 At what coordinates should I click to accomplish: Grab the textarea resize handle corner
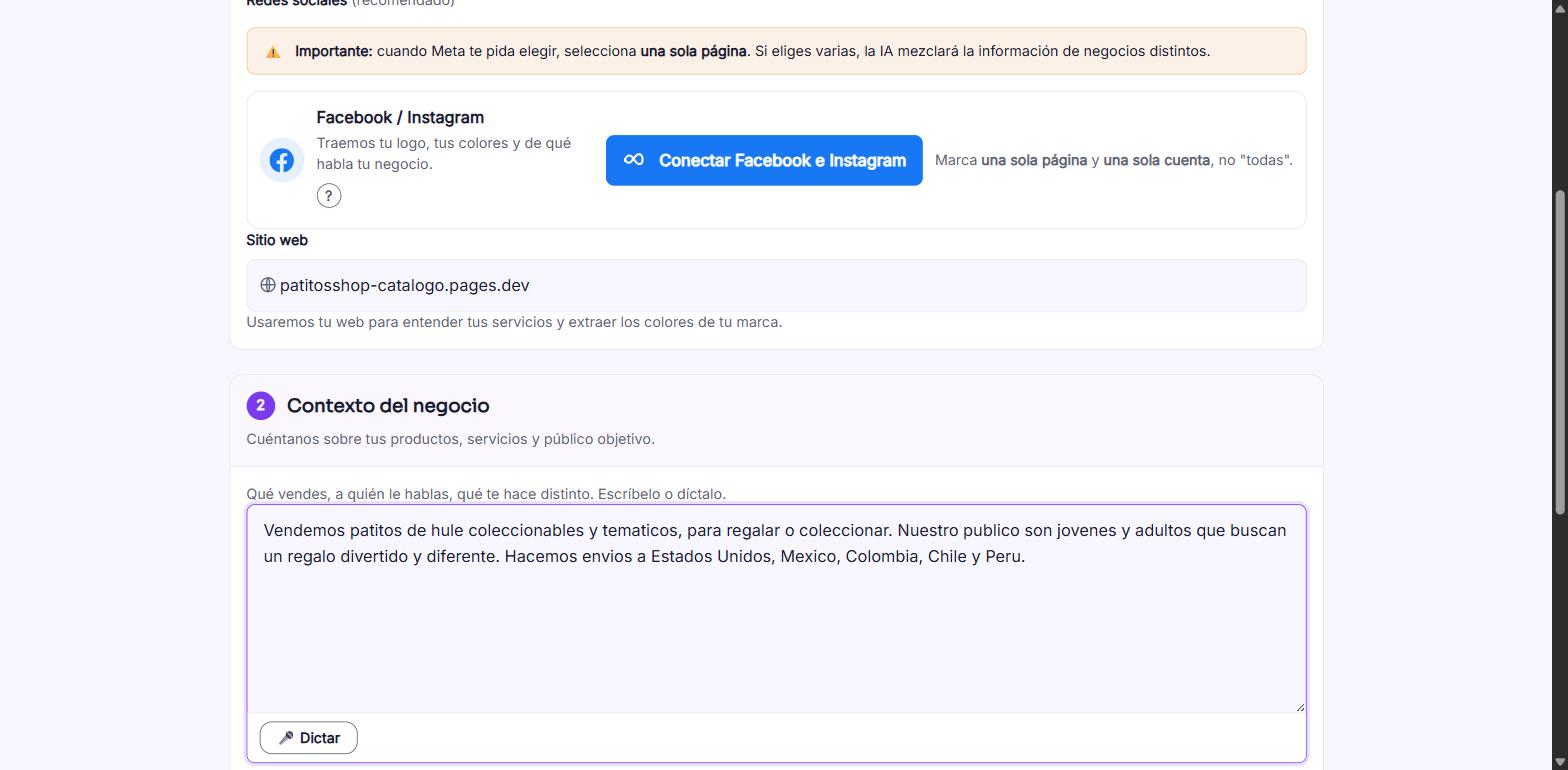(x=1299, y=706)
